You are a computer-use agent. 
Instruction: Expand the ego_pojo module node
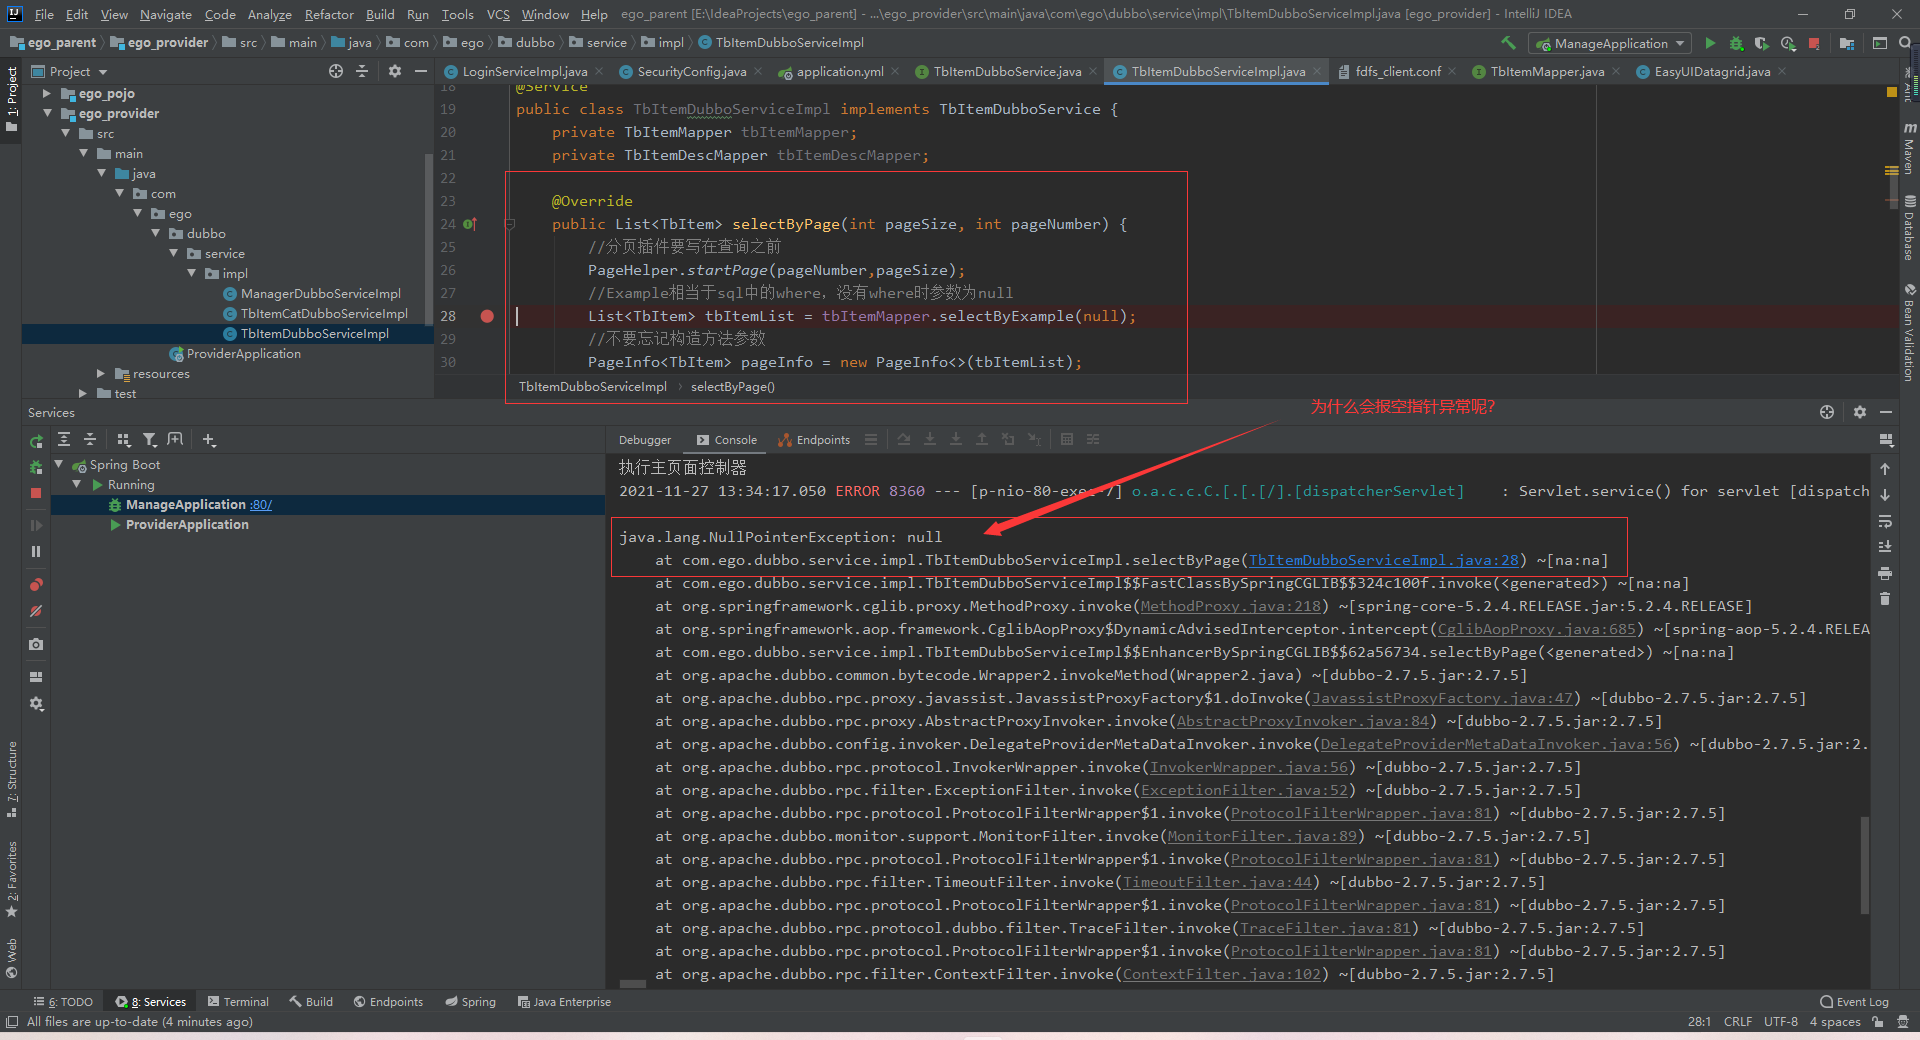tap(47, 93)
